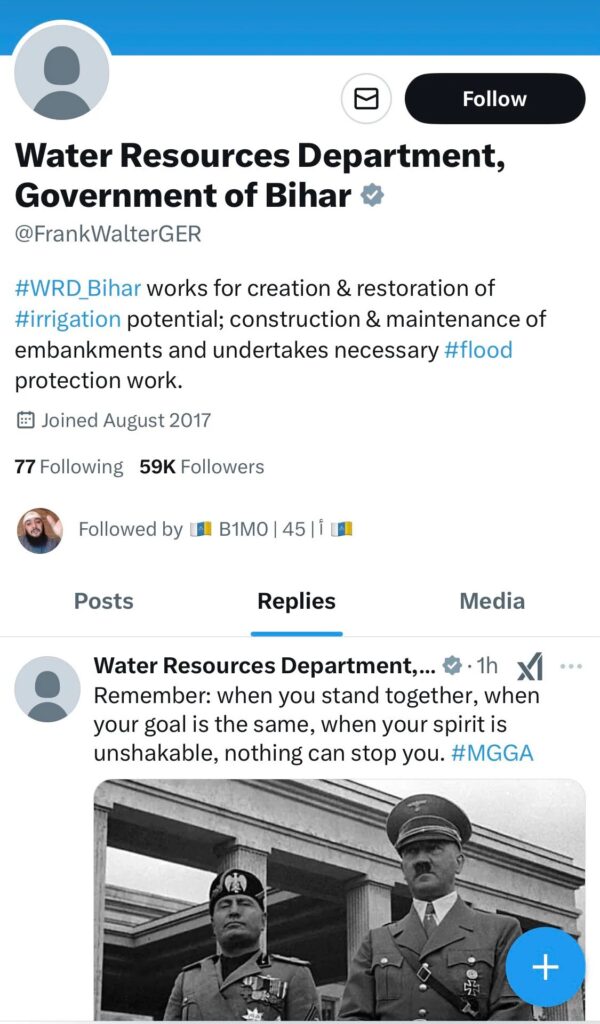600x1024 pixels.
Task: Open the Media tab
Action: (491, 601)
